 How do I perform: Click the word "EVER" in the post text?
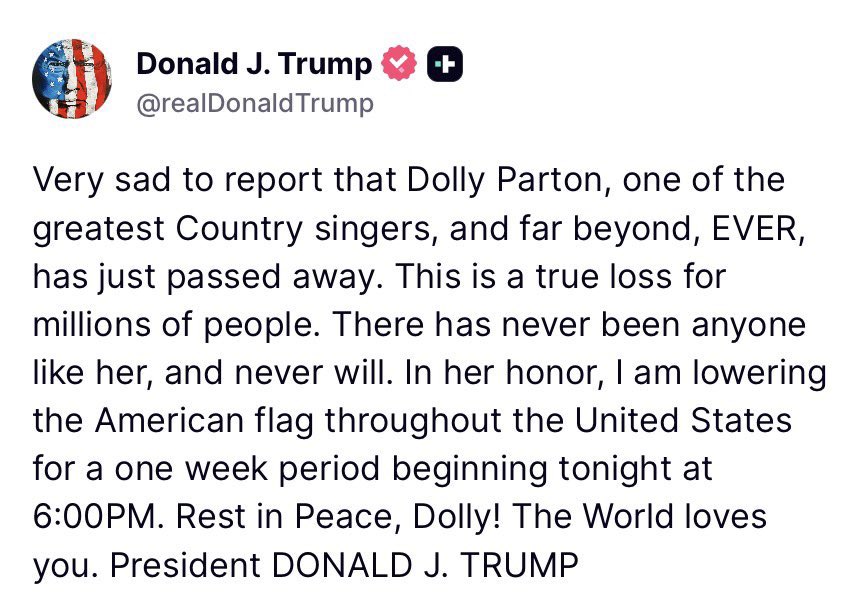[x=754, y=228]
